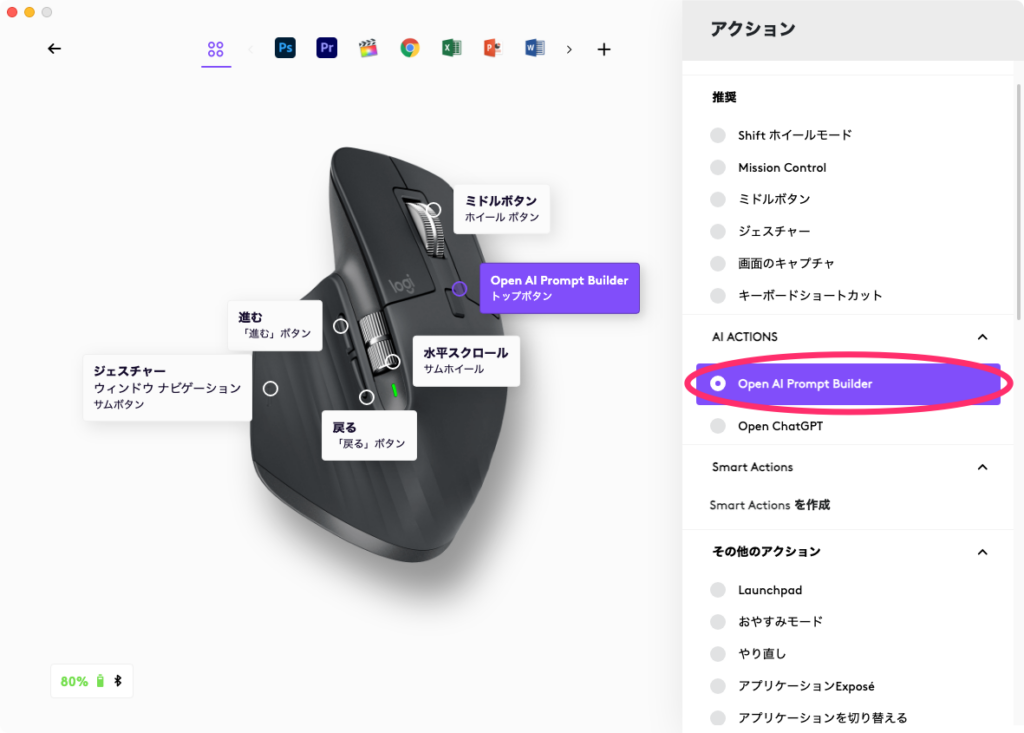Select the Final Cut Pro app profile
The height and width of the screenshot is (733, 1024).
368,48
